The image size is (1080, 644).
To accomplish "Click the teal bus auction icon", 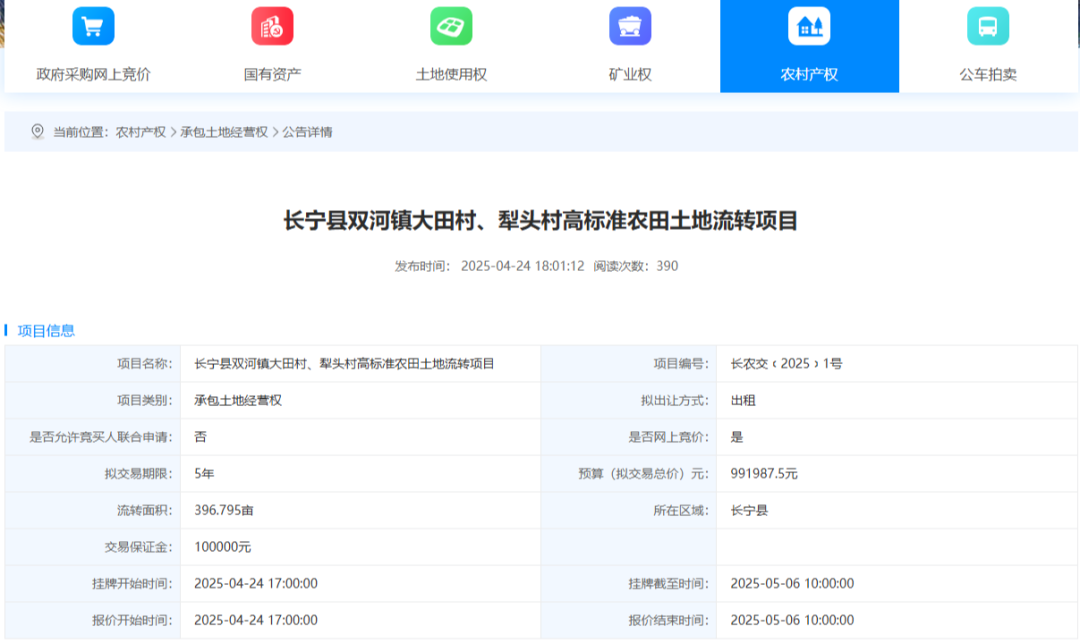I will coord(988,27).
